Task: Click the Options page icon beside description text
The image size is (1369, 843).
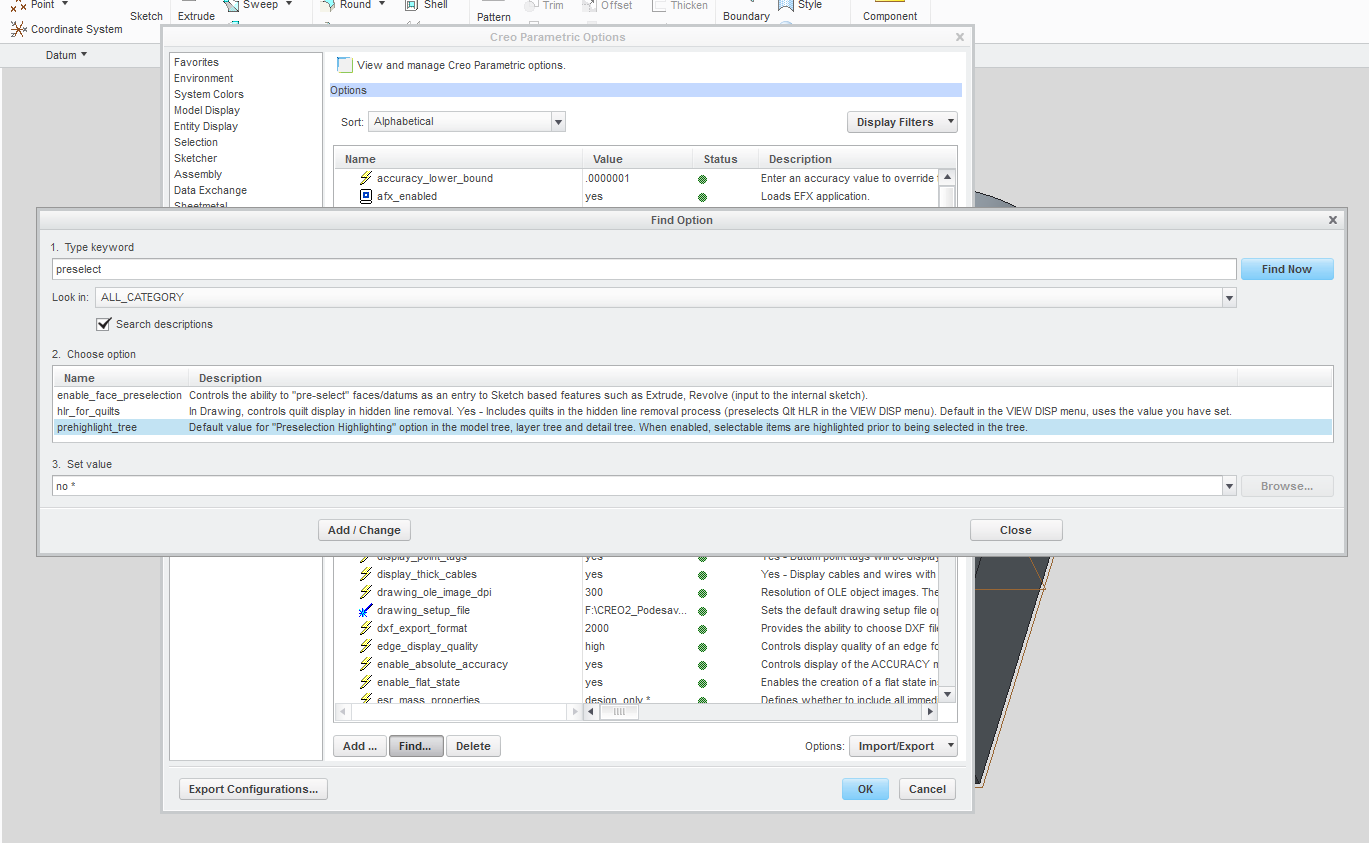Action: (x=344, y=65)
